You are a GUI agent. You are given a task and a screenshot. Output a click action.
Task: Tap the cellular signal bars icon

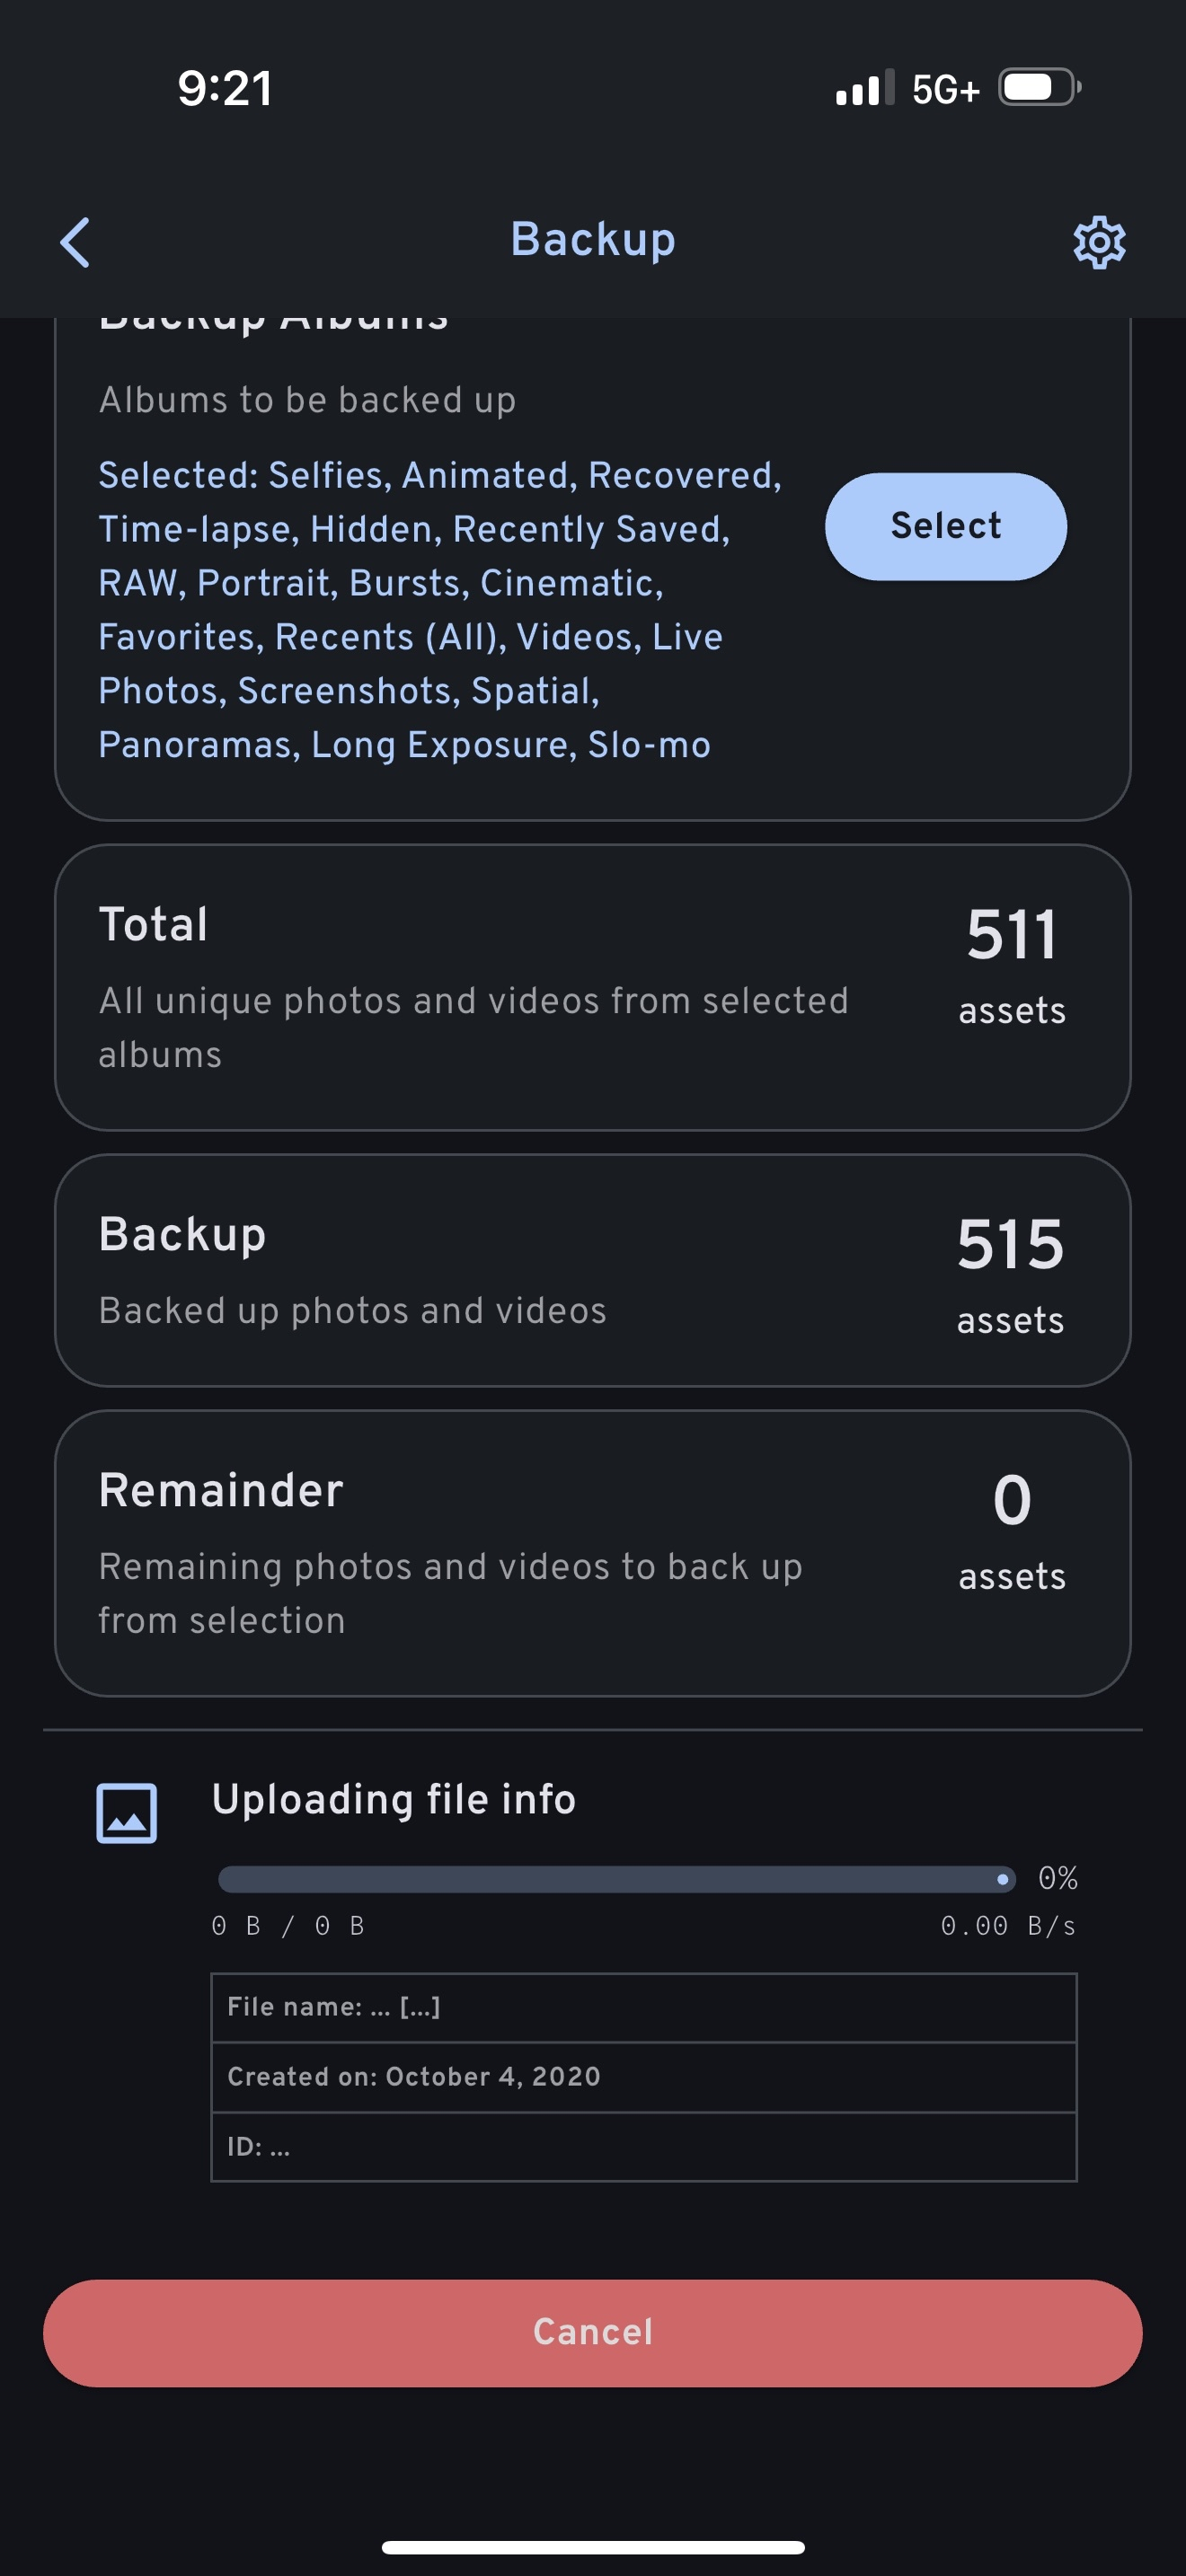[x=864, y=89]
